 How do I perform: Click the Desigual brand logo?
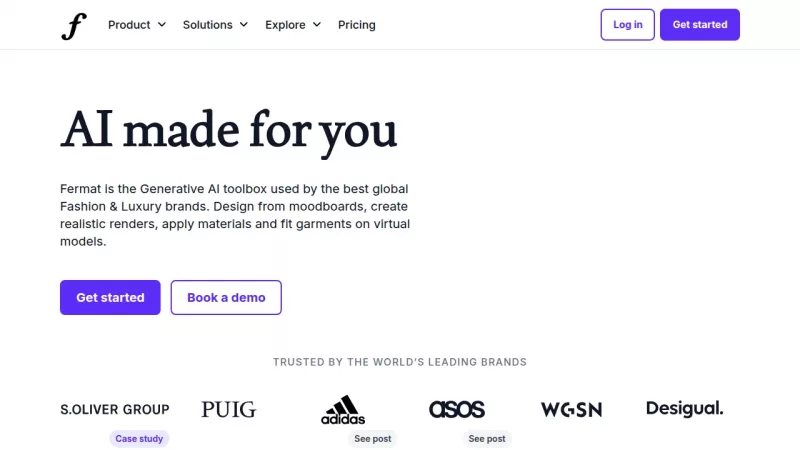coord(684,408)
